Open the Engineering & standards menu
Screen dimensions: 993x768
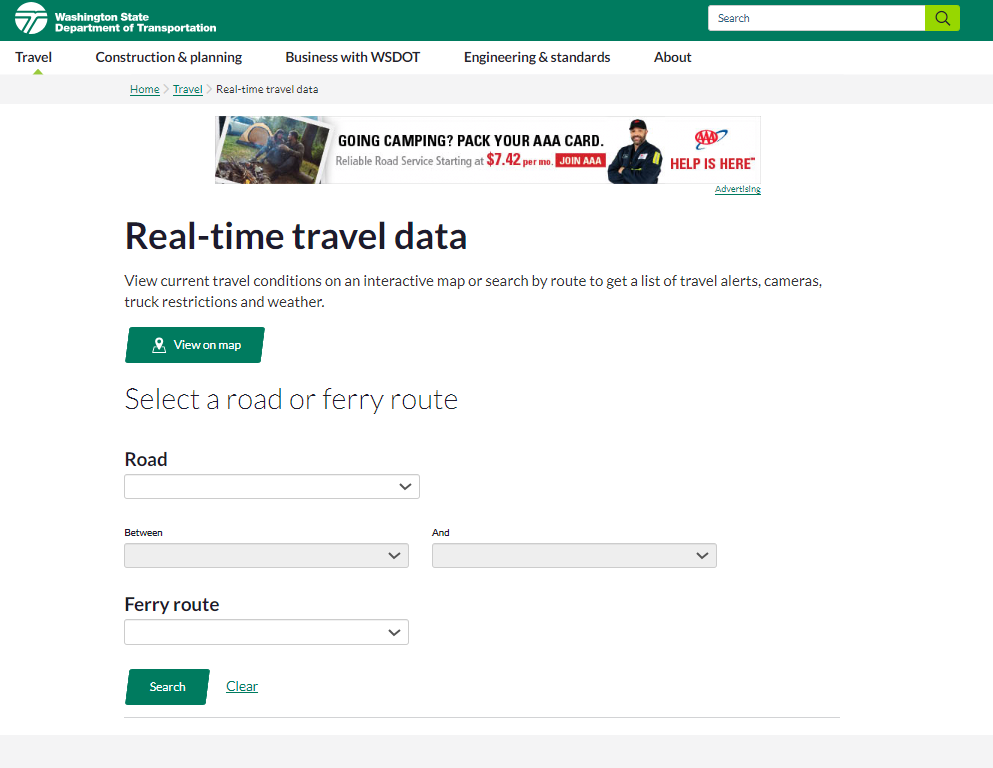click(x=537, y=57)
